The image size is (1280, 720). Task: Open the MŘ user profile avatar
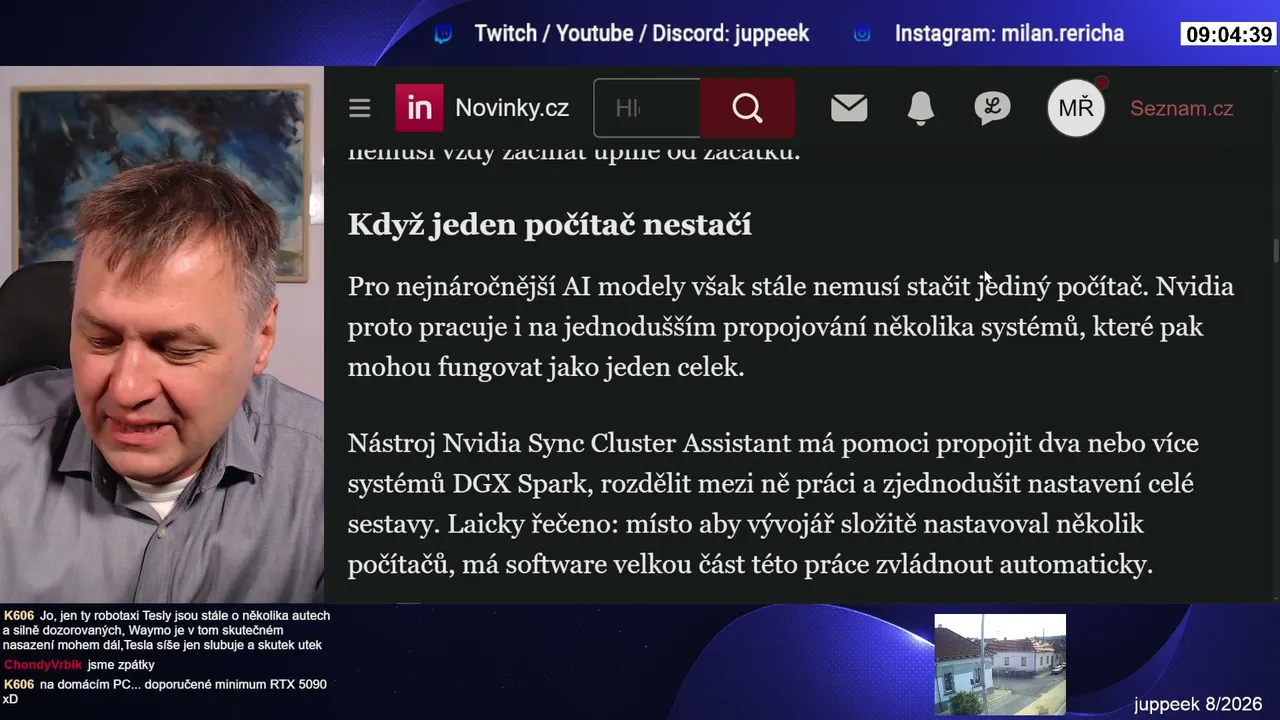1076,108
